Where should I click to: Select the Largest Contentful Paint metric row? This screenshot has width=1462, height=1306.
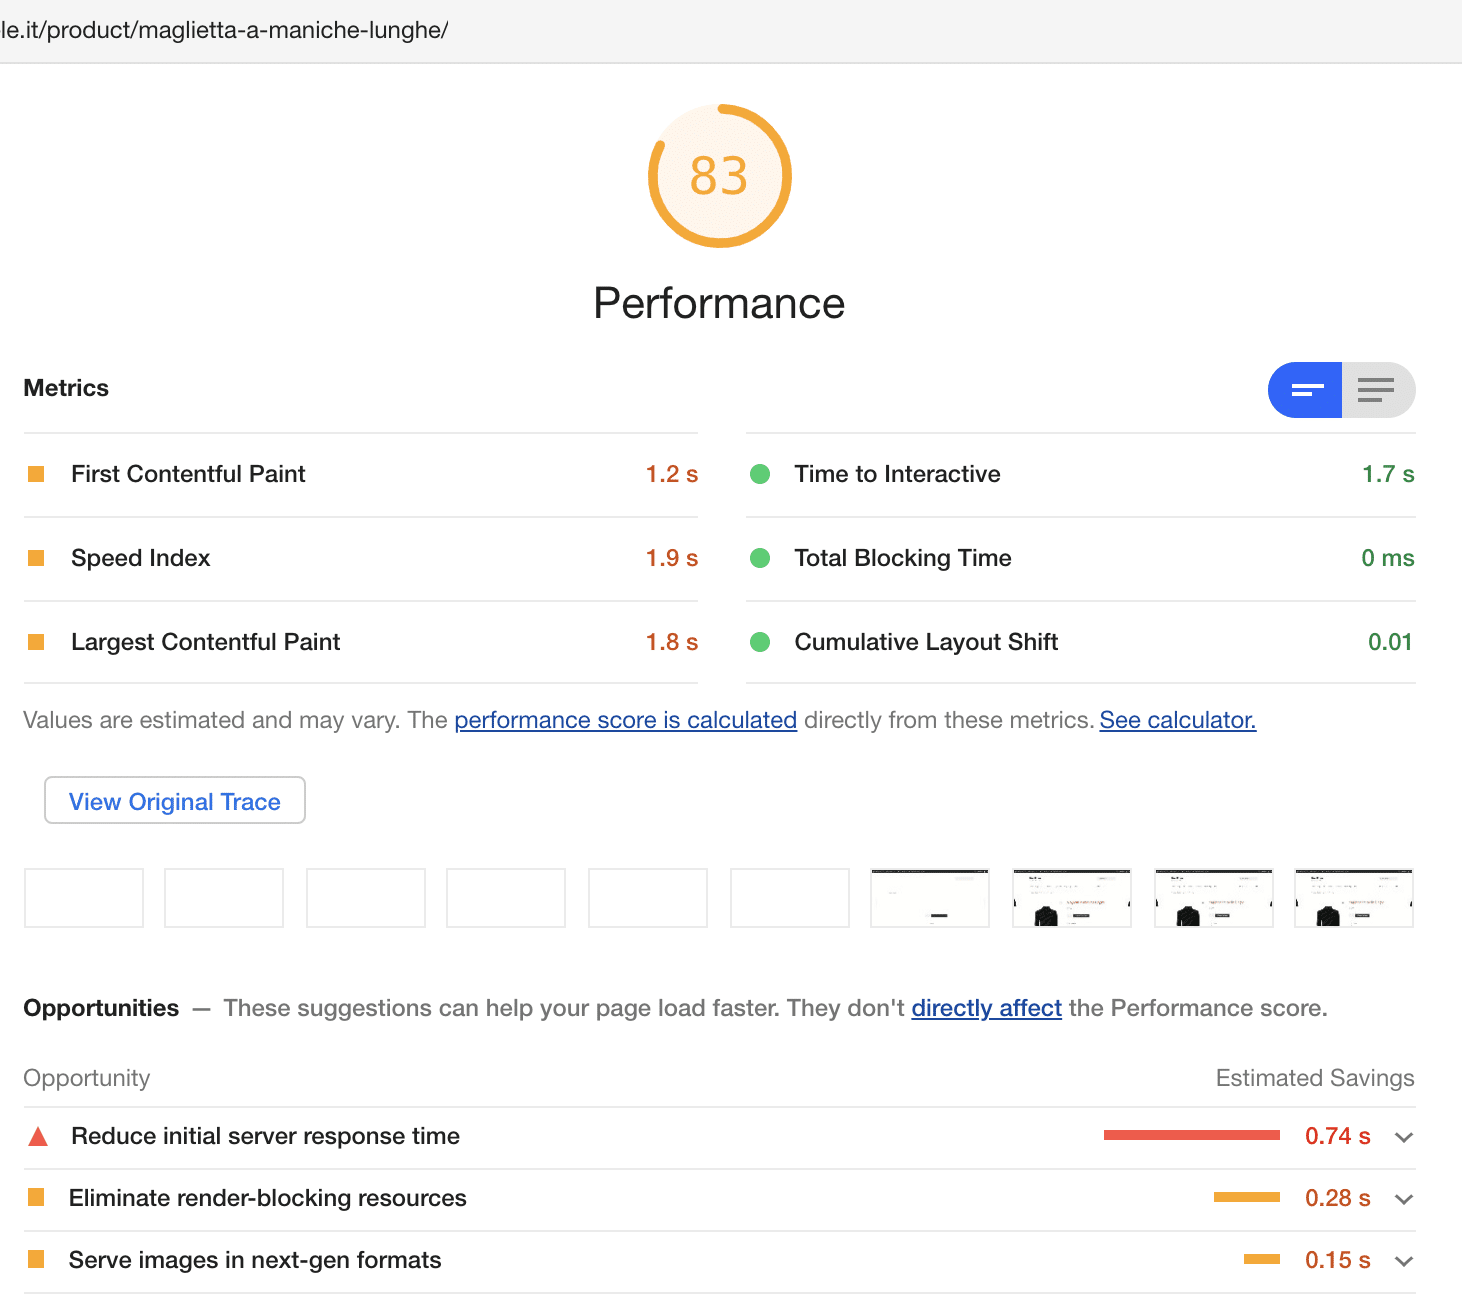[205, 642]
